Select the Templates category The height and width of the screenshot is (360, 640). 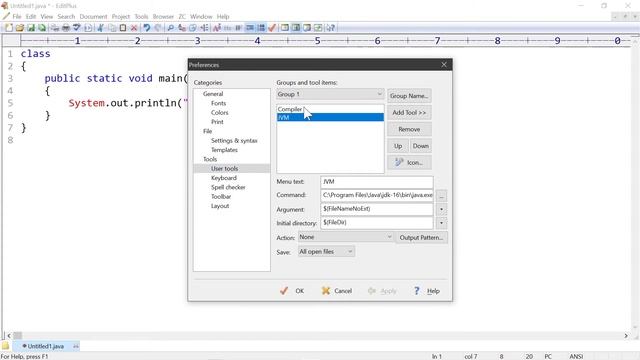(224, 150)
